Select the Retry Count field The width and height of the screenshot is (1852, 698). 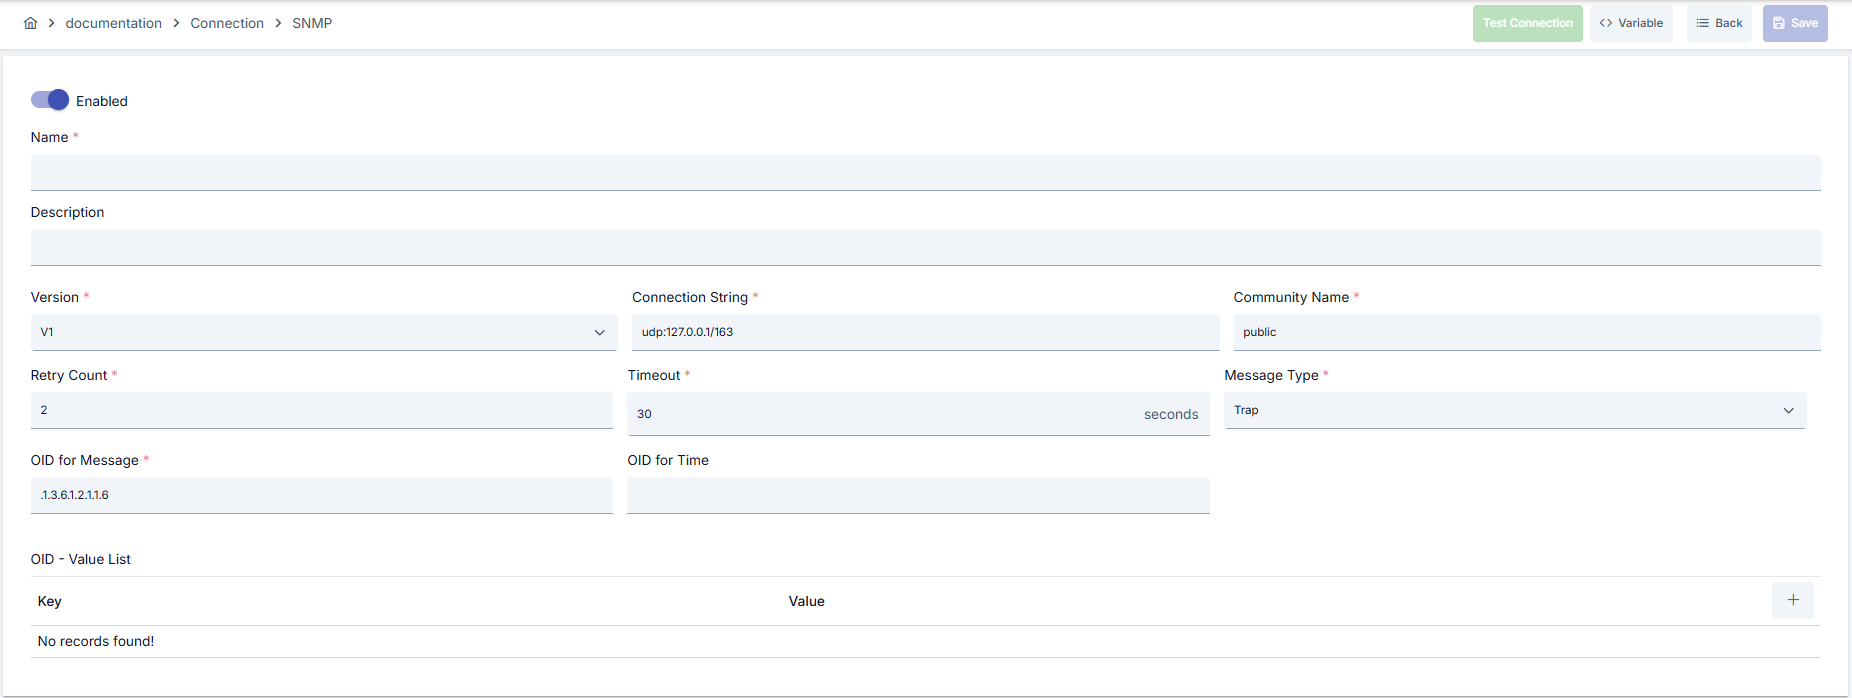[322, 410]
